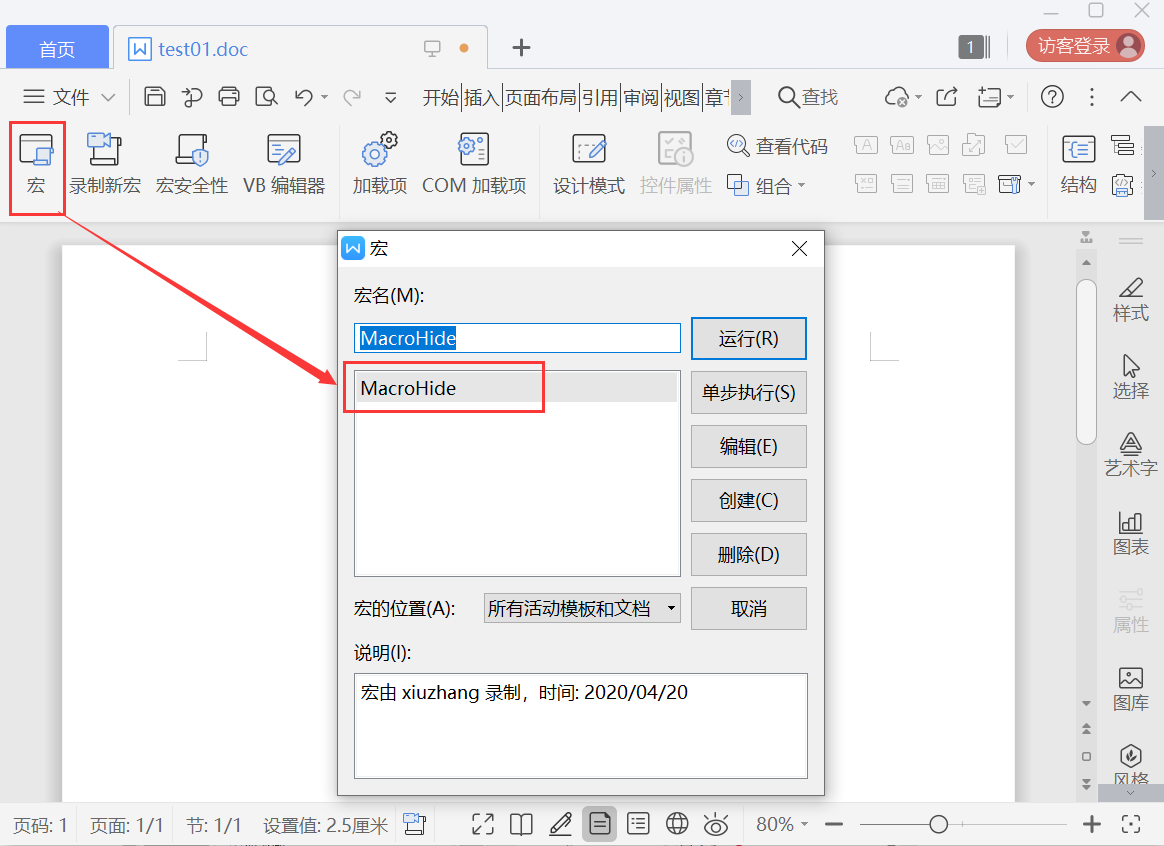Toggle 设计模式 design mode
Screen dimensions: 1164x846
(x=589, y=165)
